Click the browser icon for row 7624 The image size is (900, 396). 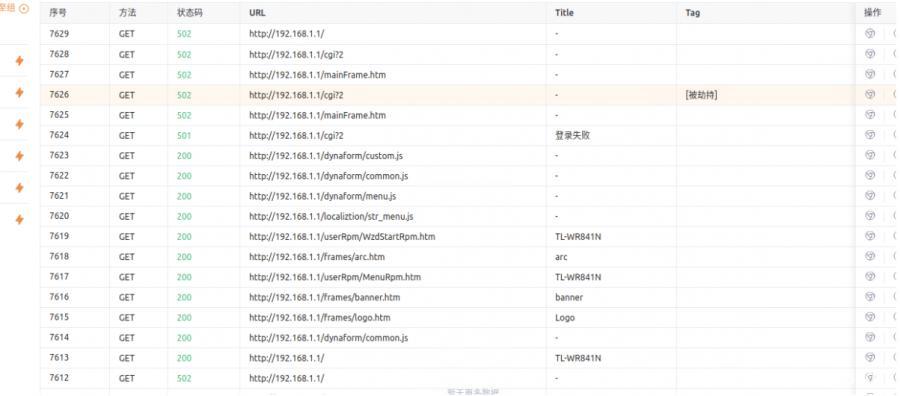(x=870, y=135)
